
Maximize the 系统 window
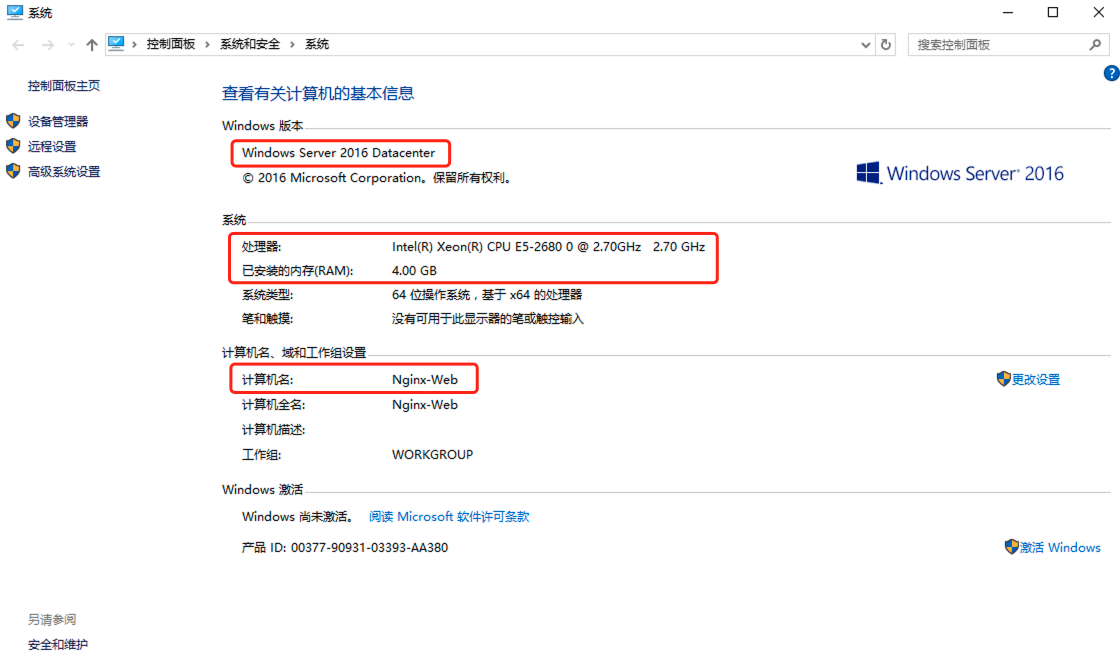(x=1053, y=12)
